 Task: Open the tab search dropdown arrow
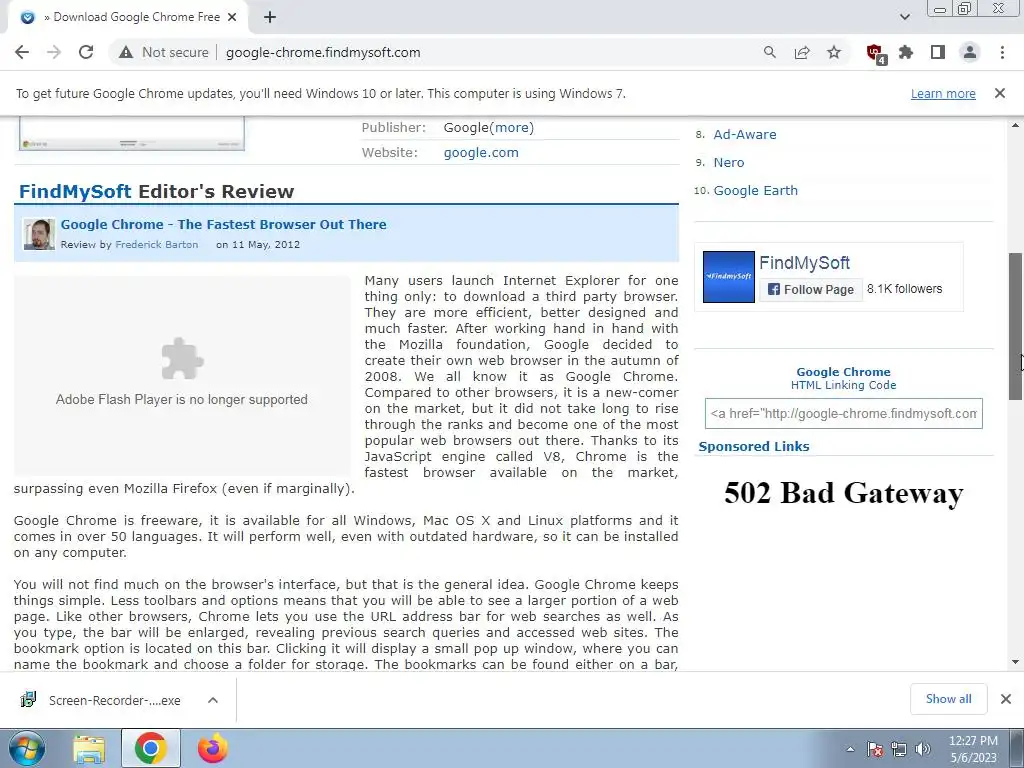coord(904,18)
